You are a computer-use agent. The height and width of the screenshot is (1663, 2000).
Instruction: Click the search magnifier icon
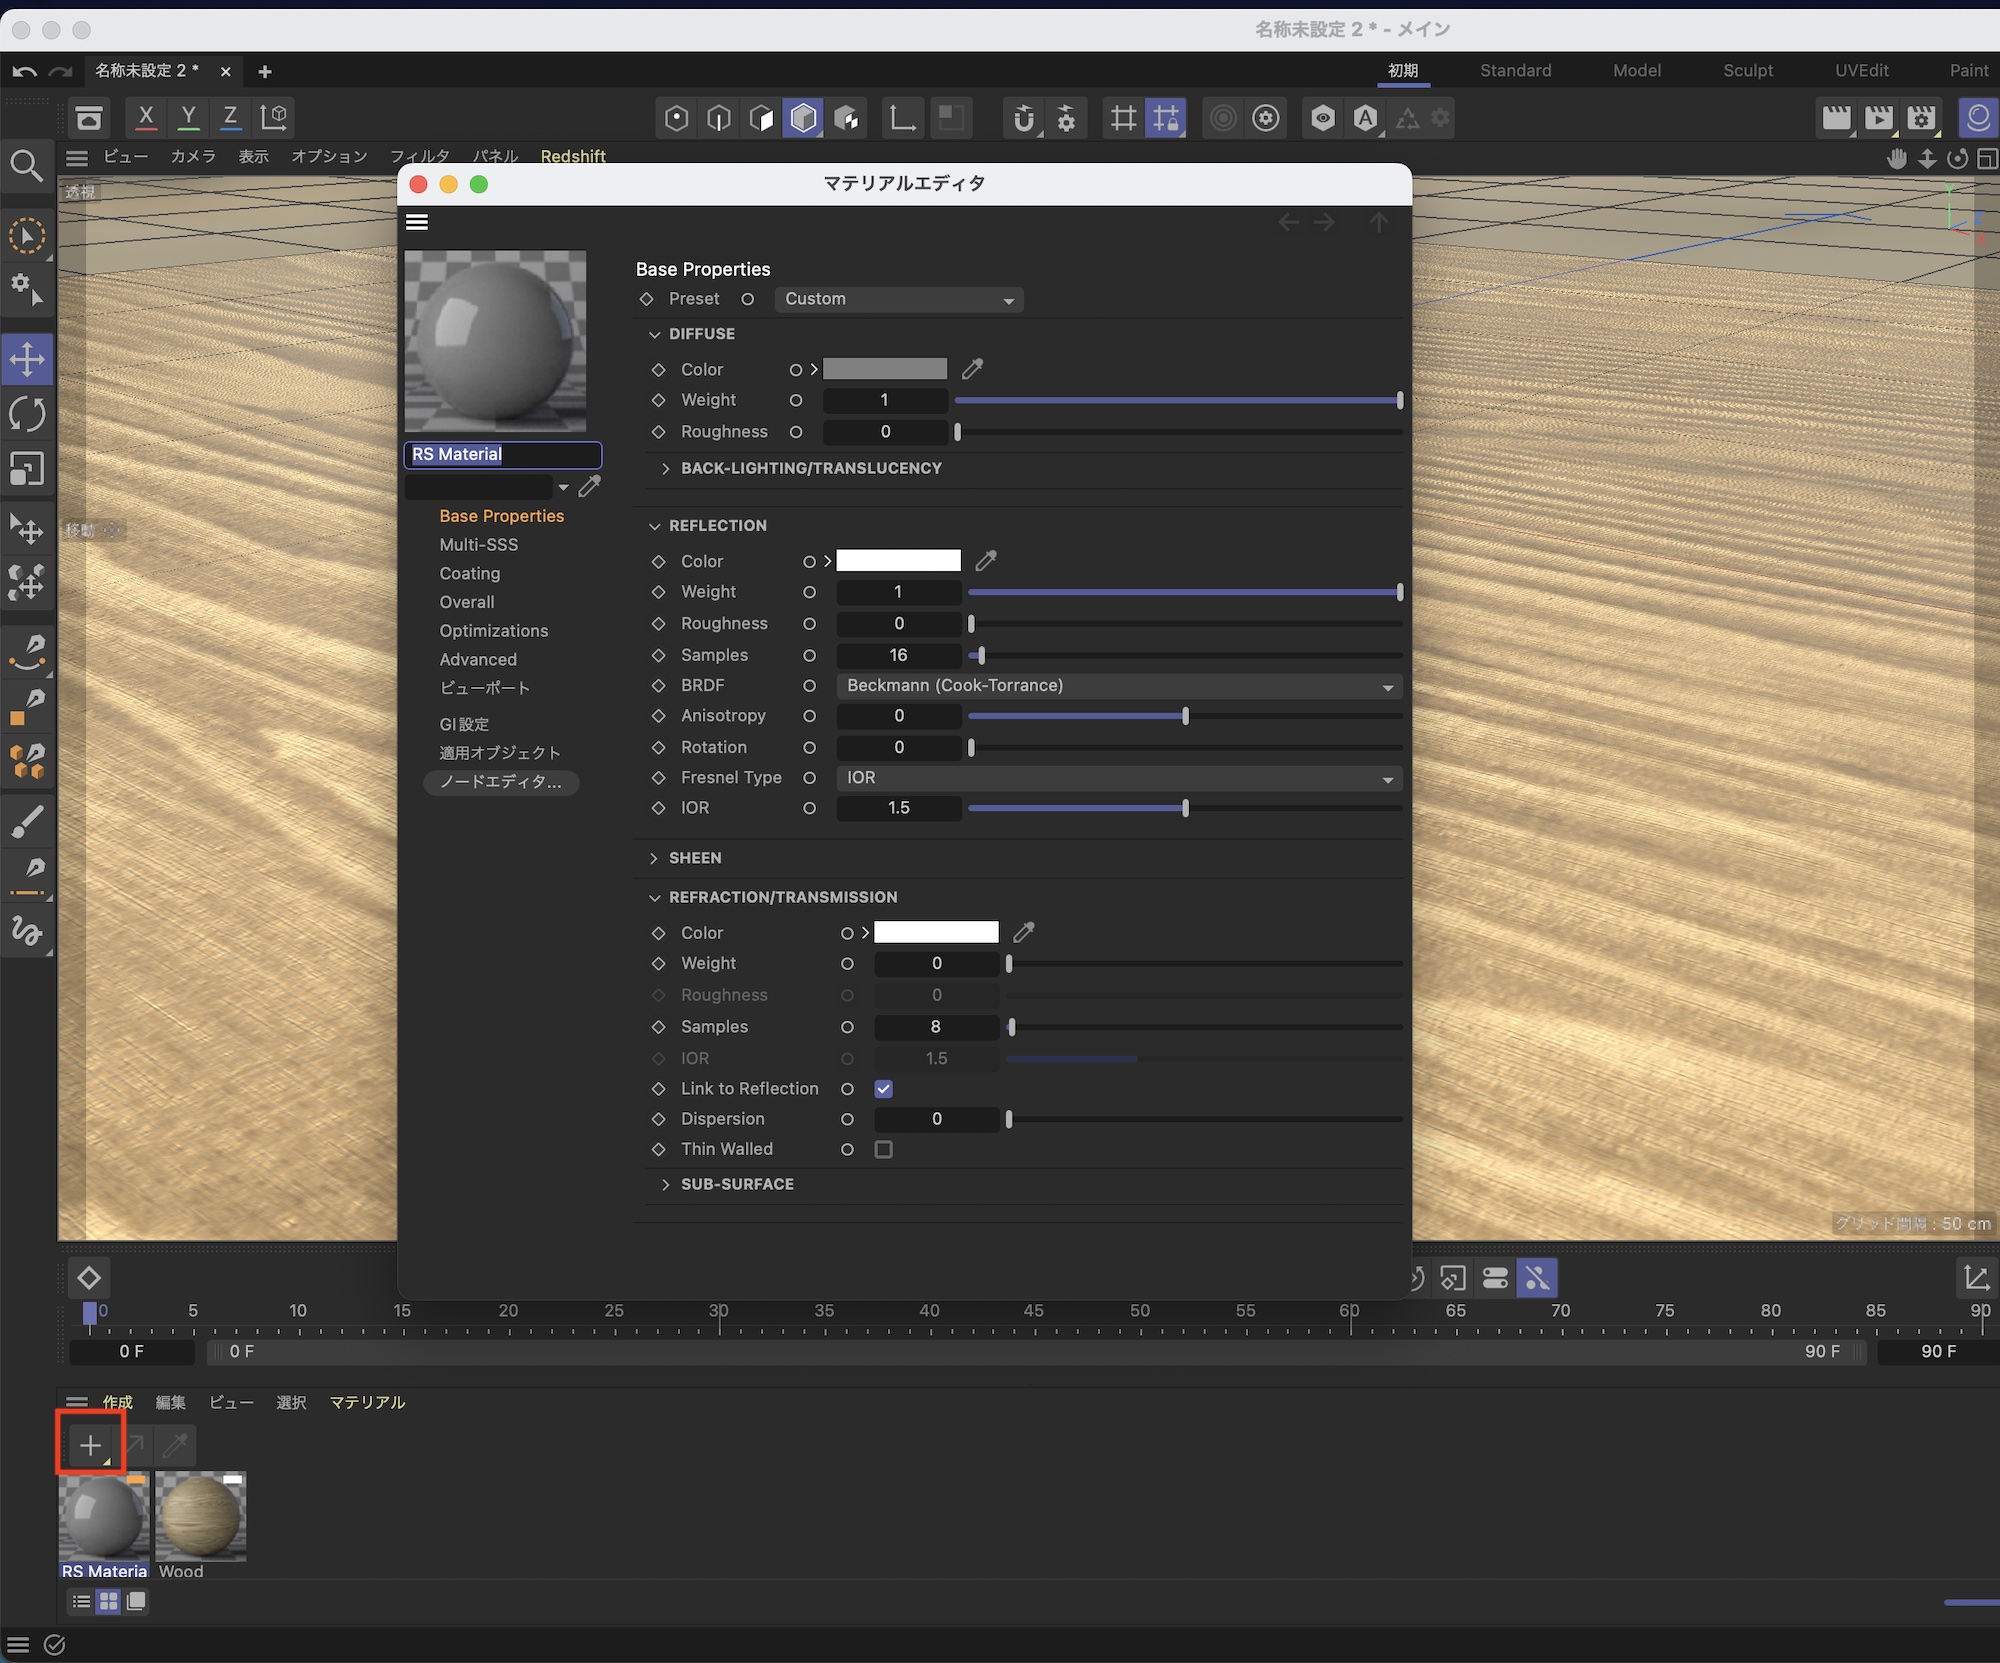point(26,166)
